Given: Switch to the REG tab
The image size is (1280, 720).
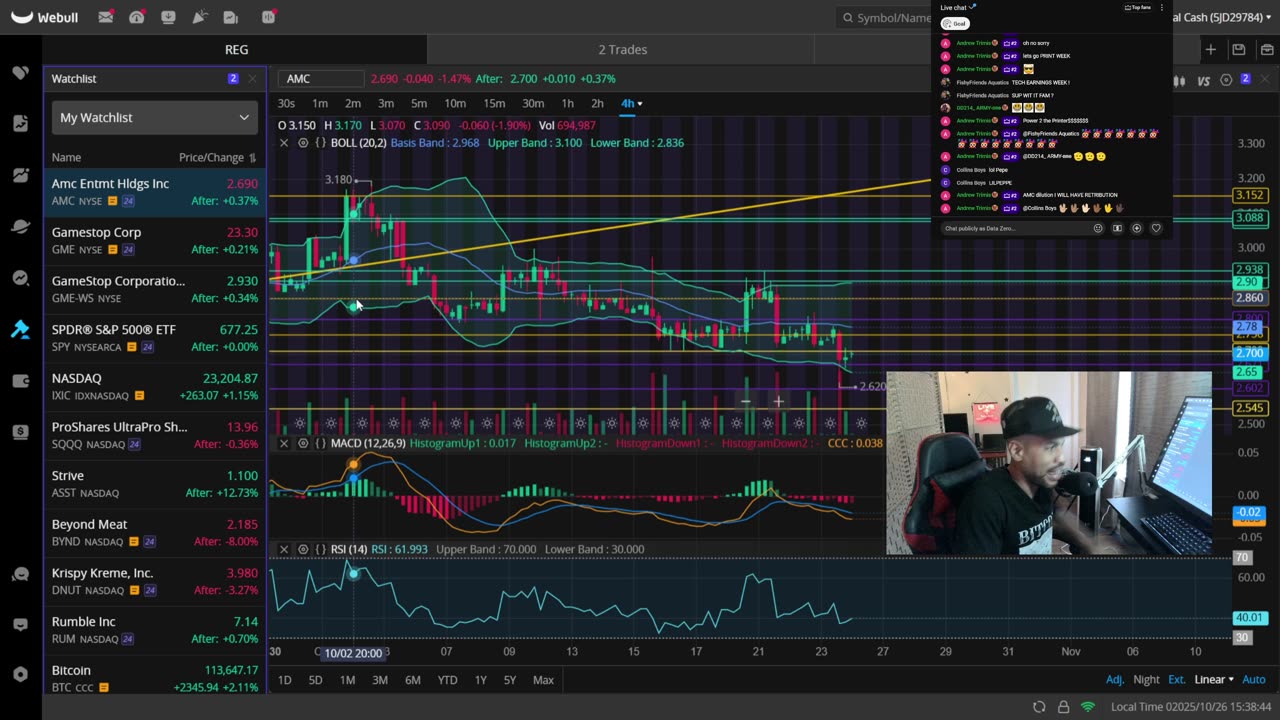Looking at the screenshot, I should [x=236, y=50].
